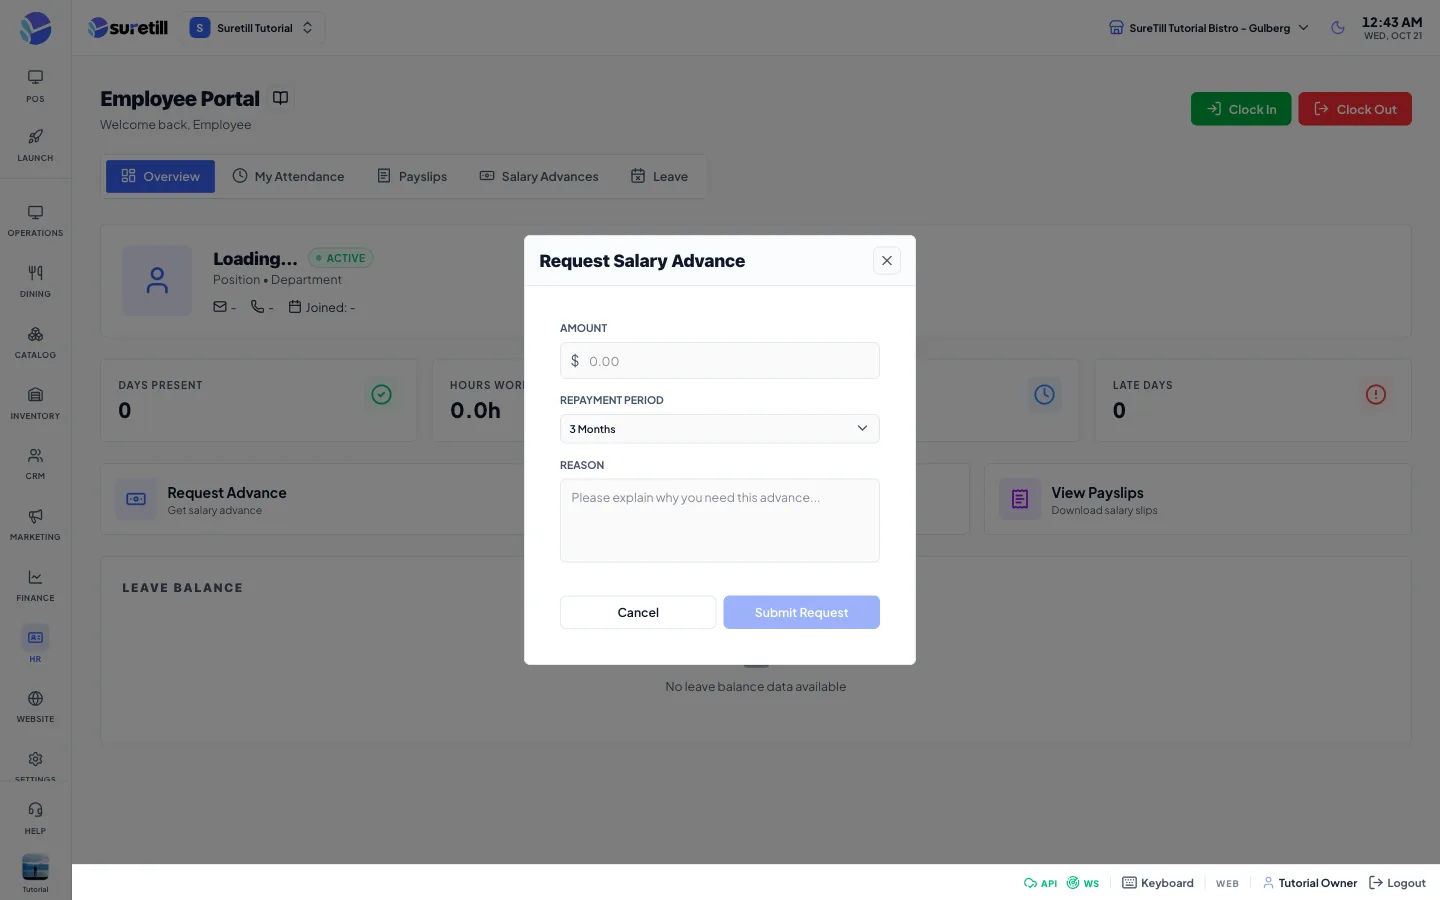Screen dimensions: 1440x900
Task: Click the Clock In button
Action: (x=1241, y=109)
